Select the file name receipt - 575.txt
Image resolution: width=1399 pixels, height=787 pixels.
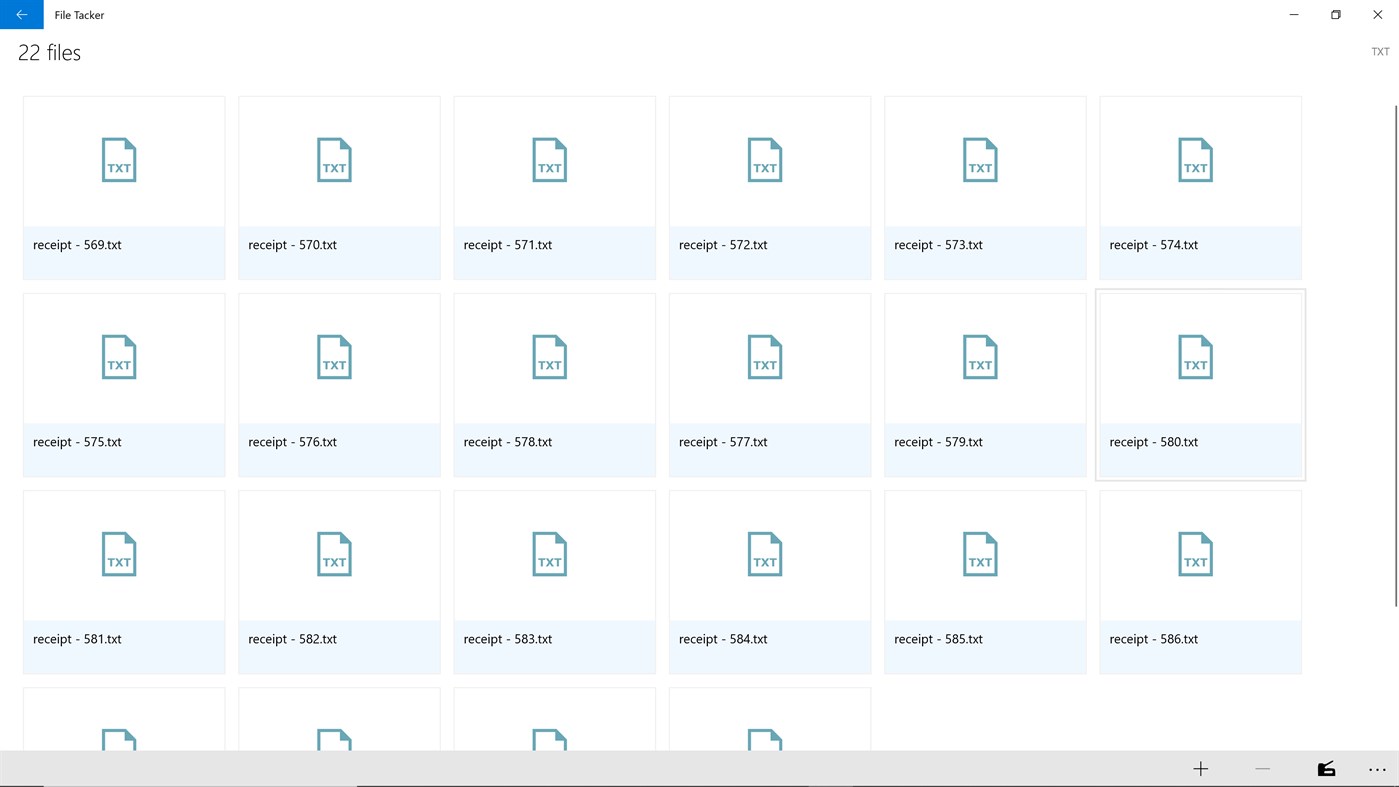tap(77, 442)
